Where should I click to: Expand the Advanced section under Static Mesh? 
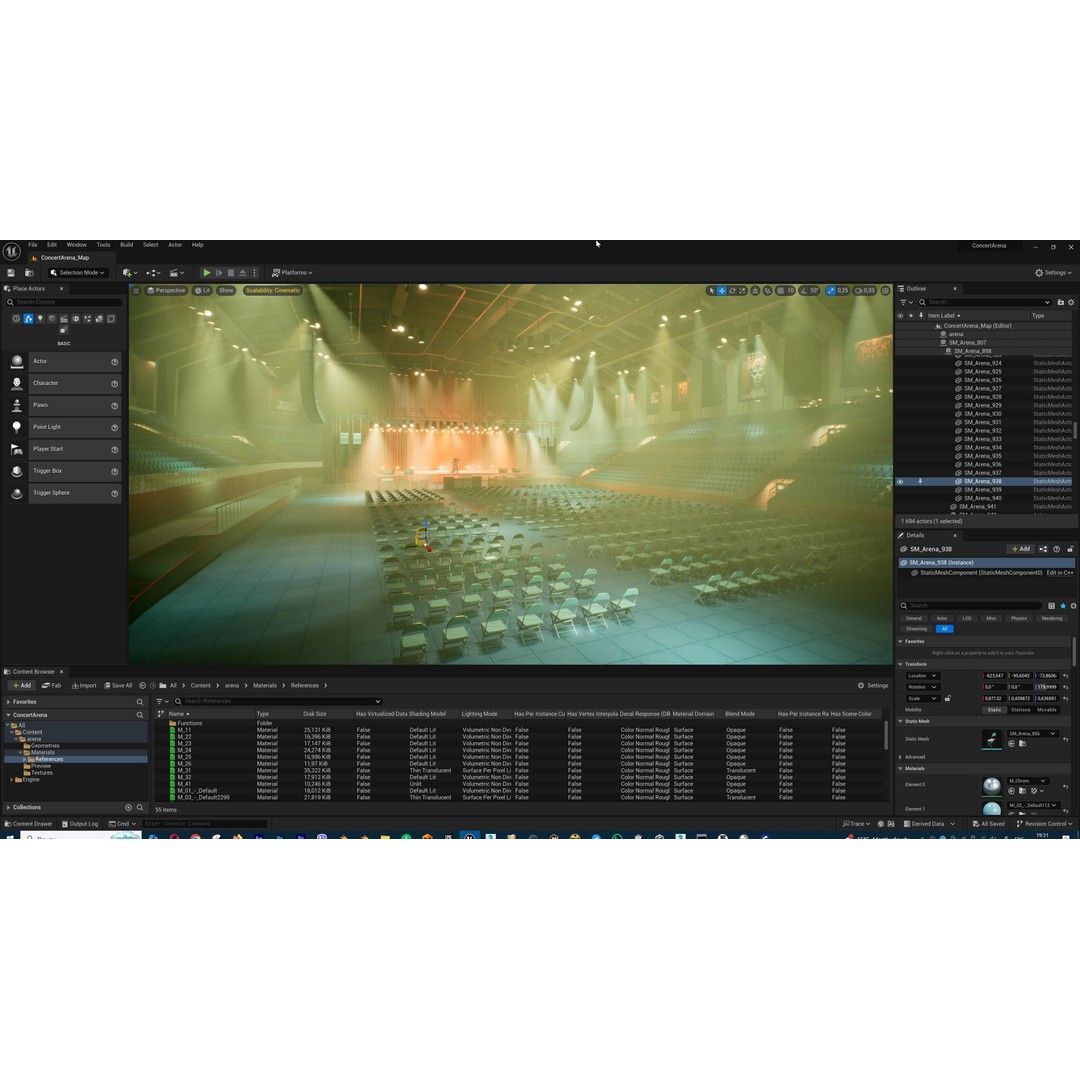click(900, 757)
